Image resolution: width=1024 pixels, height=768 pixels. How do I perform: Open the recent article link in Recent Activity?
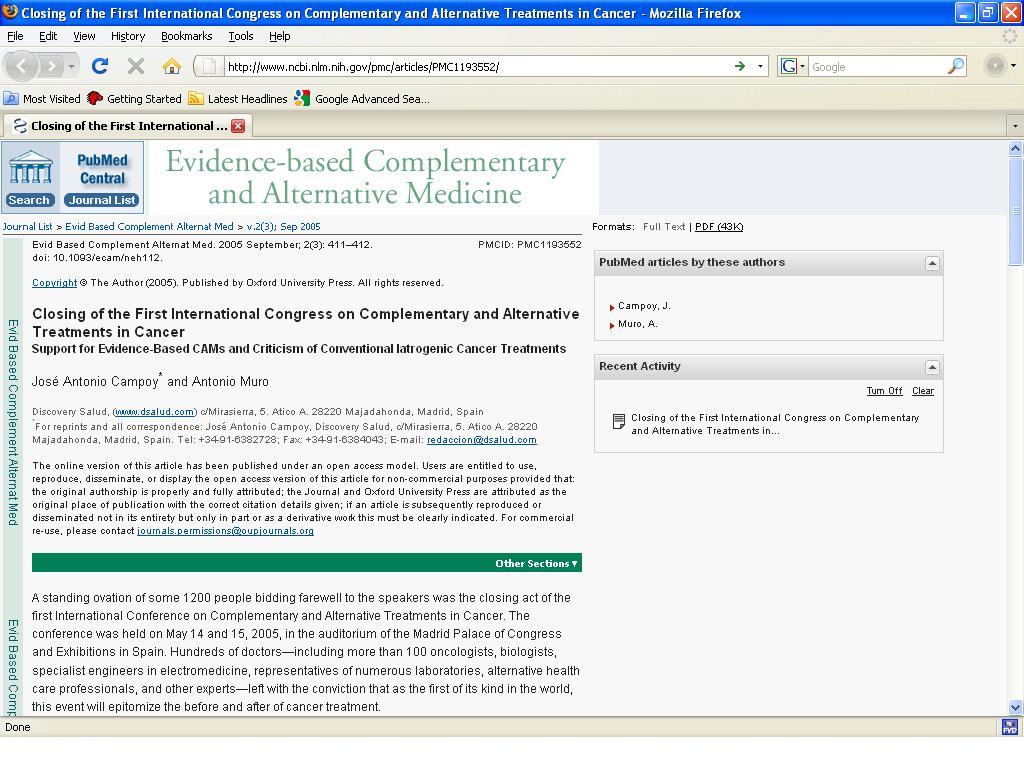click(x=775, y=424)
